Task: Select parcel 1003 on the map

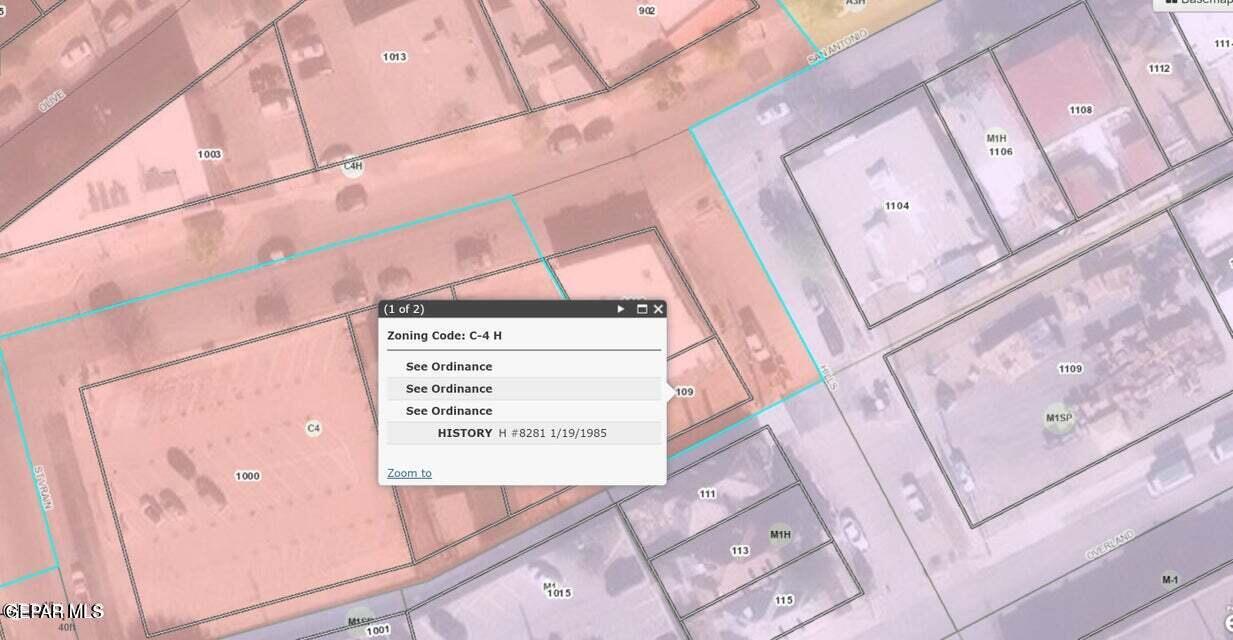Action: (x=209, y=154)
